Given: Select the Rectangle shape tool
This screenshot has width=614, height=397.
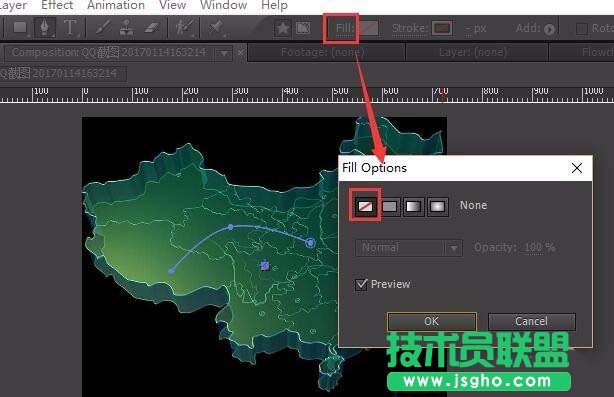Looking at the screenshot, I should [20, 28].
